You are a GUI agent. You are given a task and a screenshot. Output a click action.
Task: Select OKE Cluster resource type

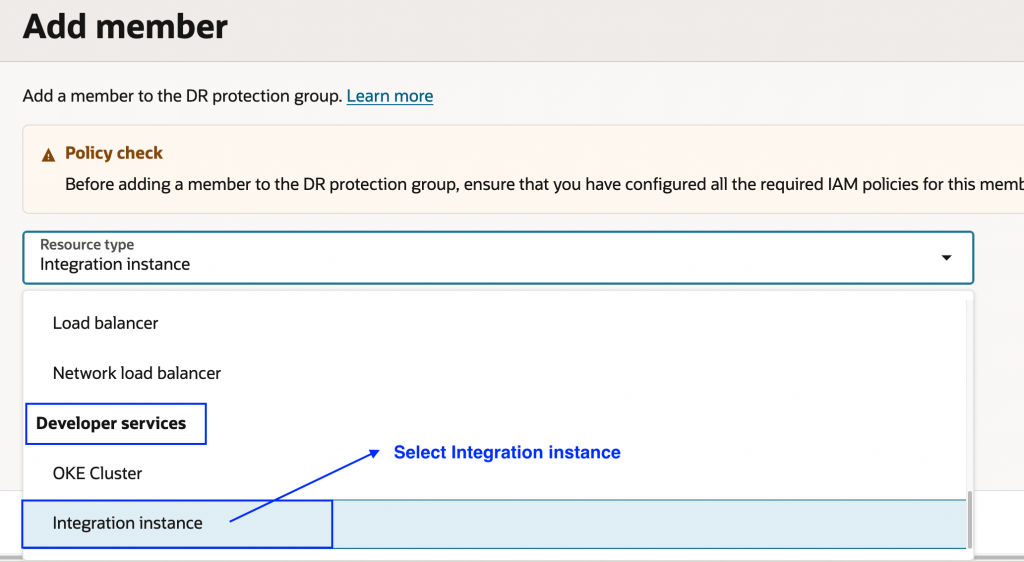pyautogui.click(x=97, y=473)
